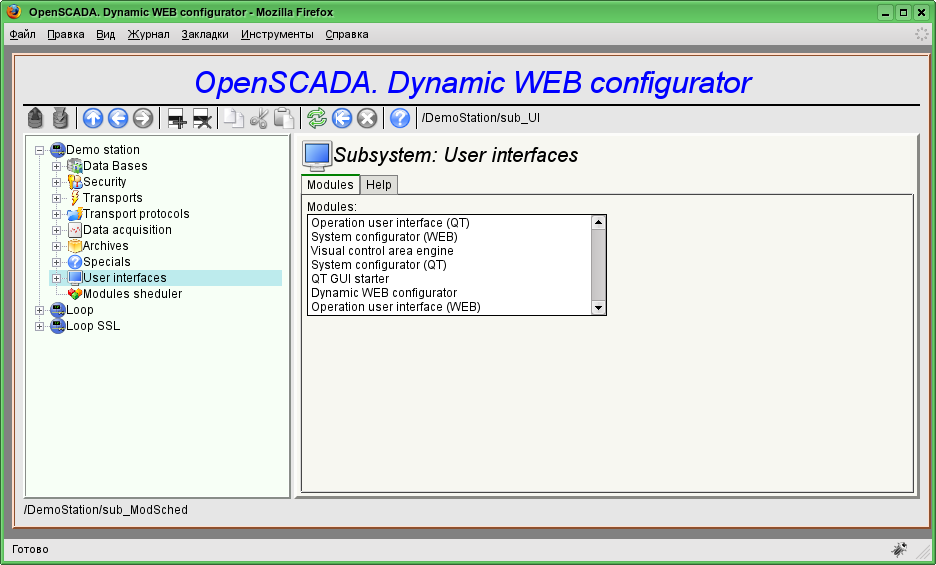Click the Add item toolbar icon
Screen dimensions: 936x565
pos(177,118)
